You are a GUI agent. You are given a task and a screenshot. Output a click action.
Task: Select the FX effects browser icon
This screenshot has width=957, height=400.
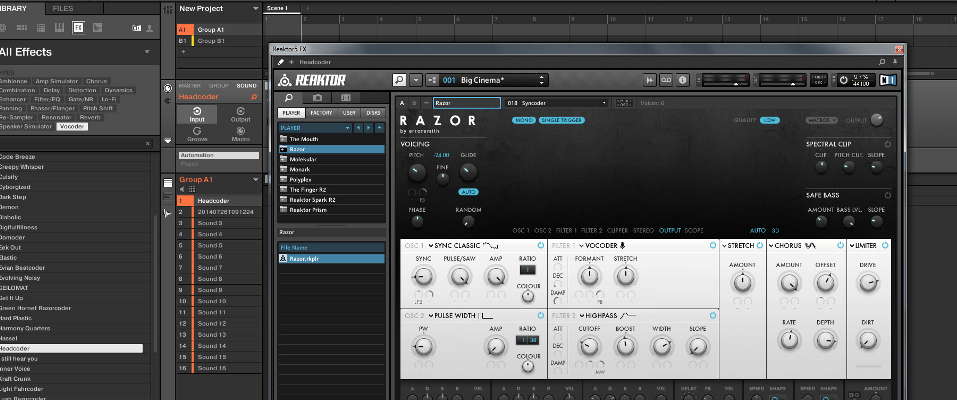point(78,27)
